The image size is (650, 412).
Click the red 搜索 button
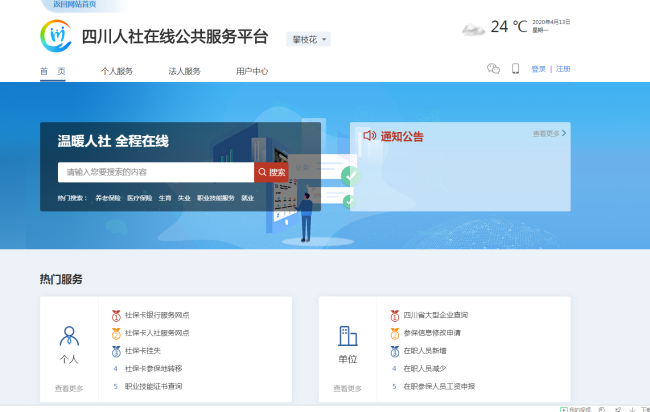271,172
